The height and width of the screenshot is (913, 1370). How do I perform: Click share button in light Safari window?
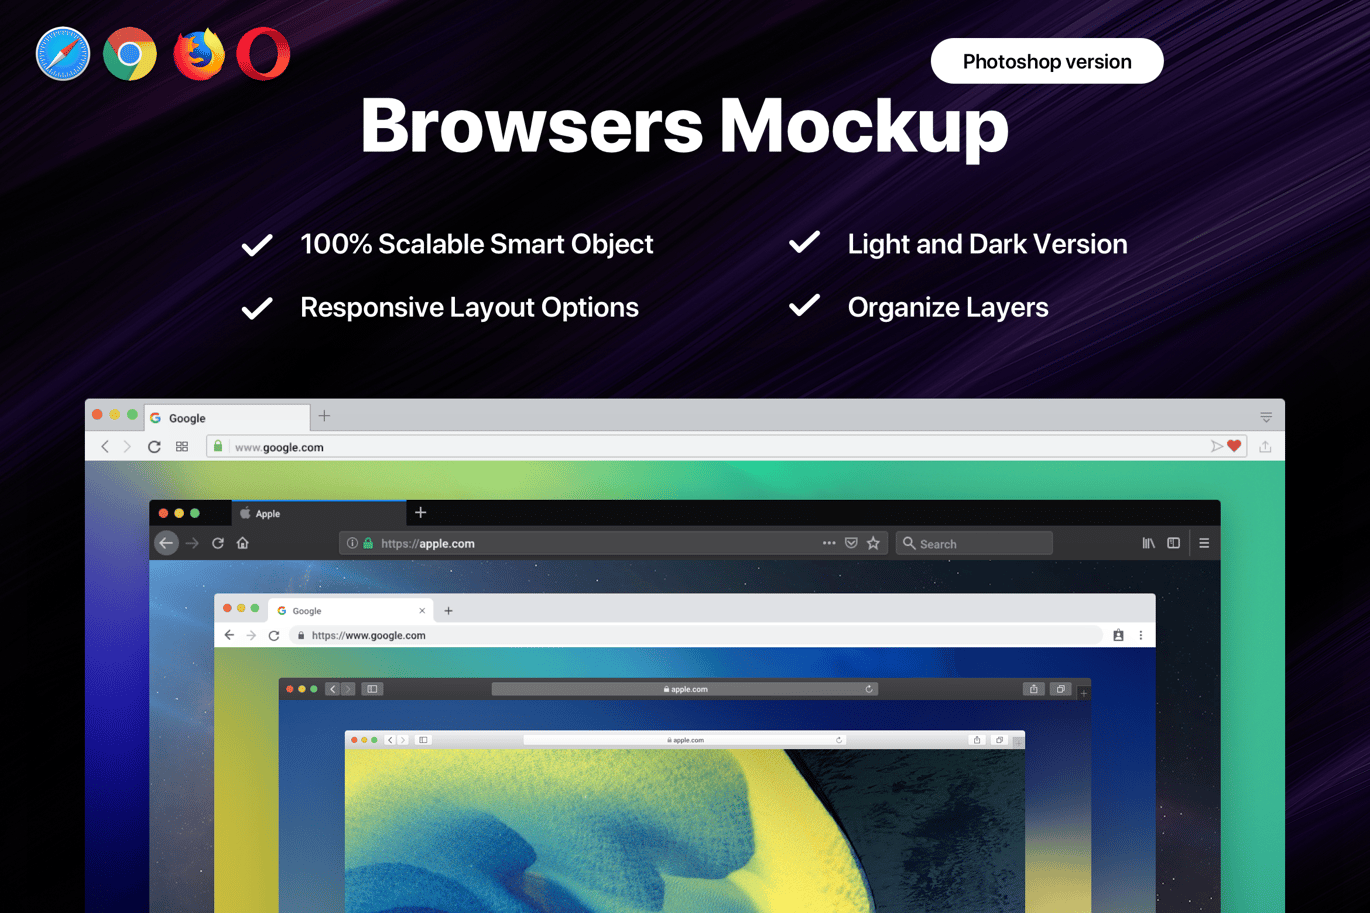pos(977,740)
